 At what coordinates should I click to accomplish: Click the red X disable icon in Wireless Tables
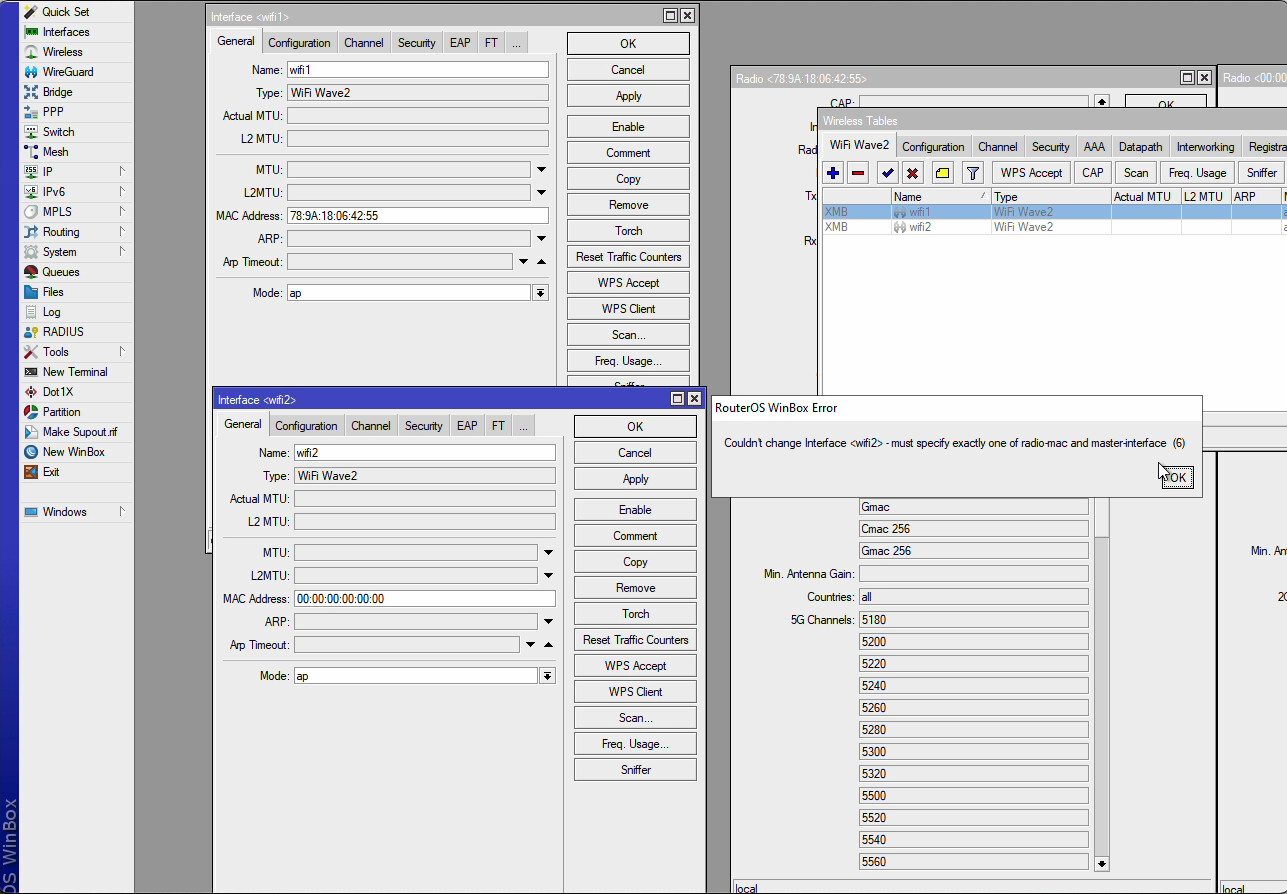point(912,173)
